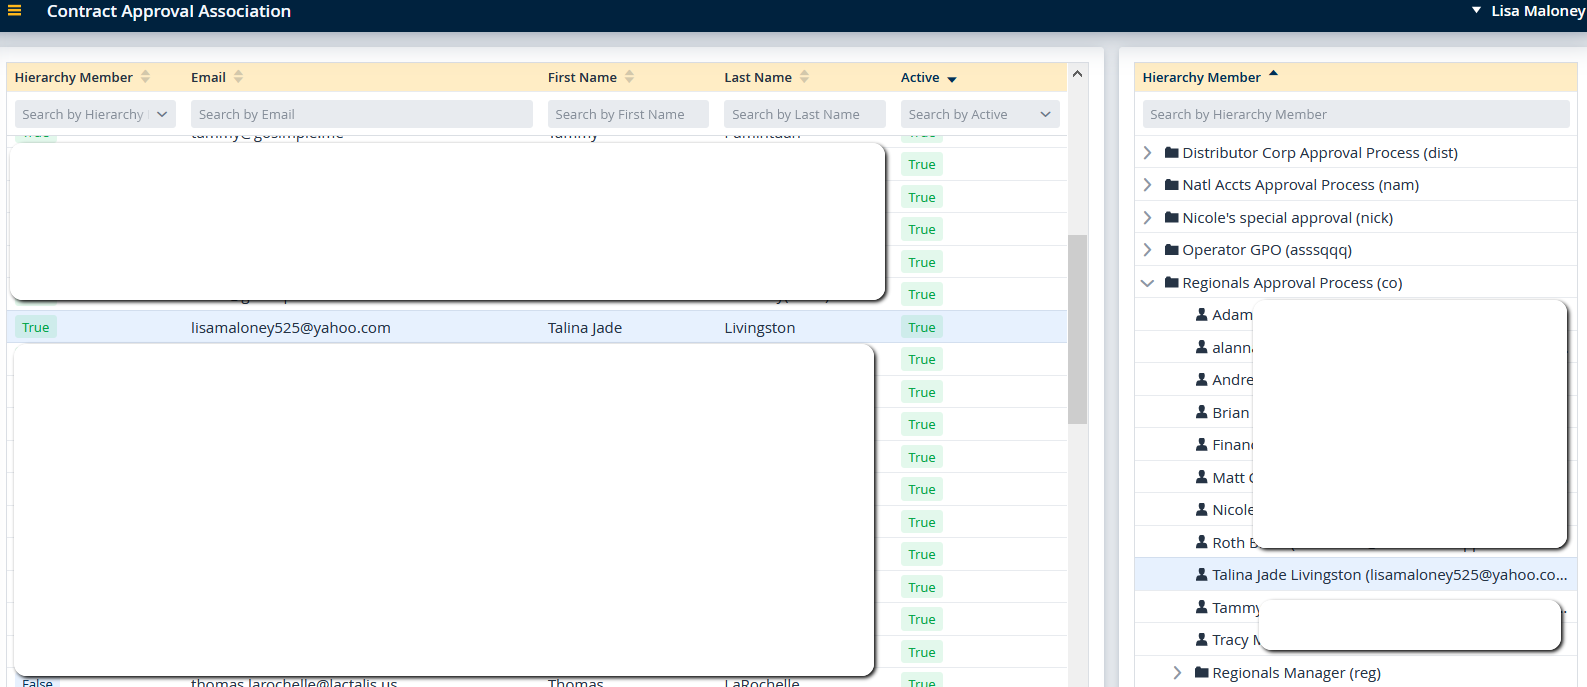Select Natl Accts Approval Process tree item
The height and width of the screenshot is (687, 1587).
[x=1300, y=185]
